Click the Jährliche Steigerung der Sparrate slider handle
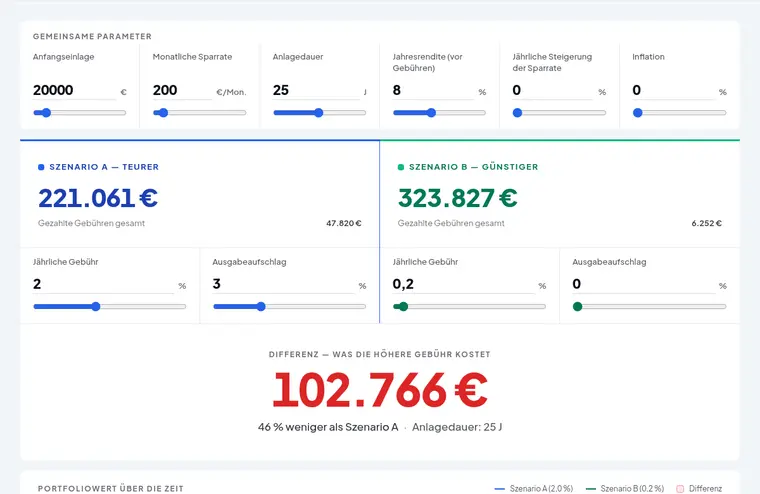 tap(518, 113)
